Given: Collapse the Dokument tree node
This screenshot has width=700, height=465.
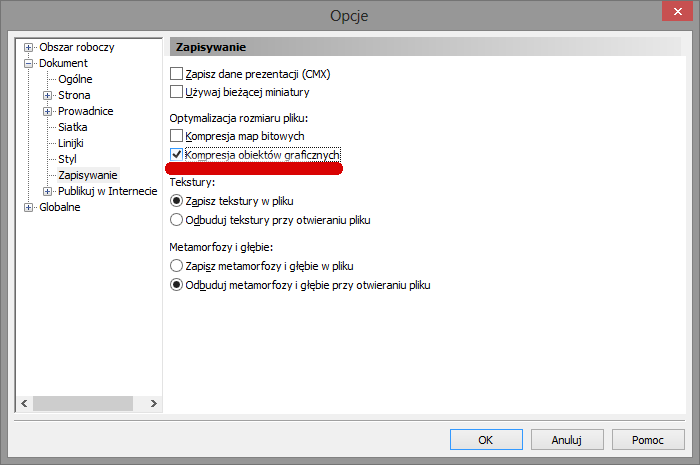Looking at the screenshot, I should click(x=29, y=64).
